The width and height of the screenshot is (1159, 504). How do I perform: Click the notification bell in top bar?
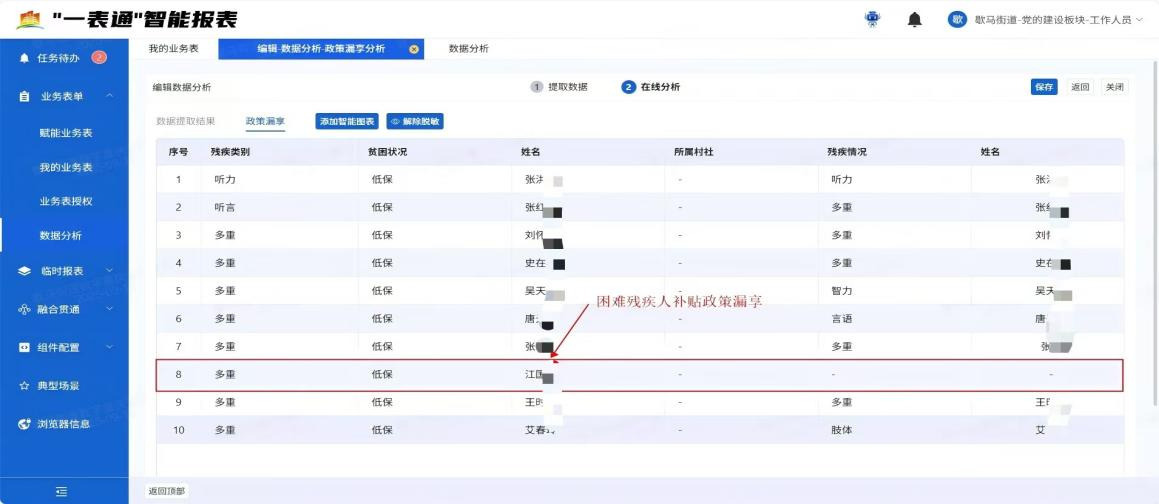[914, 20]
